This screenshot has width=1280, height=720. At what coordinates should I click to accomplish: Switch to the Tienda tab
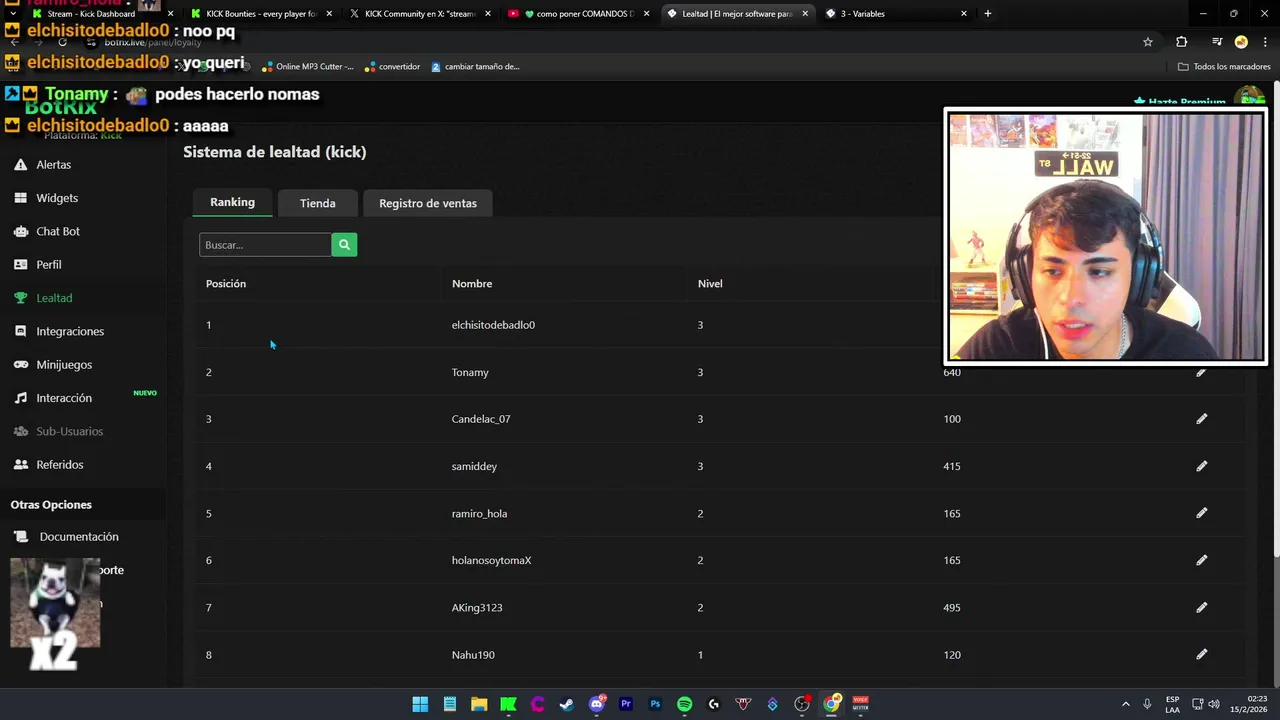[317, 203]
